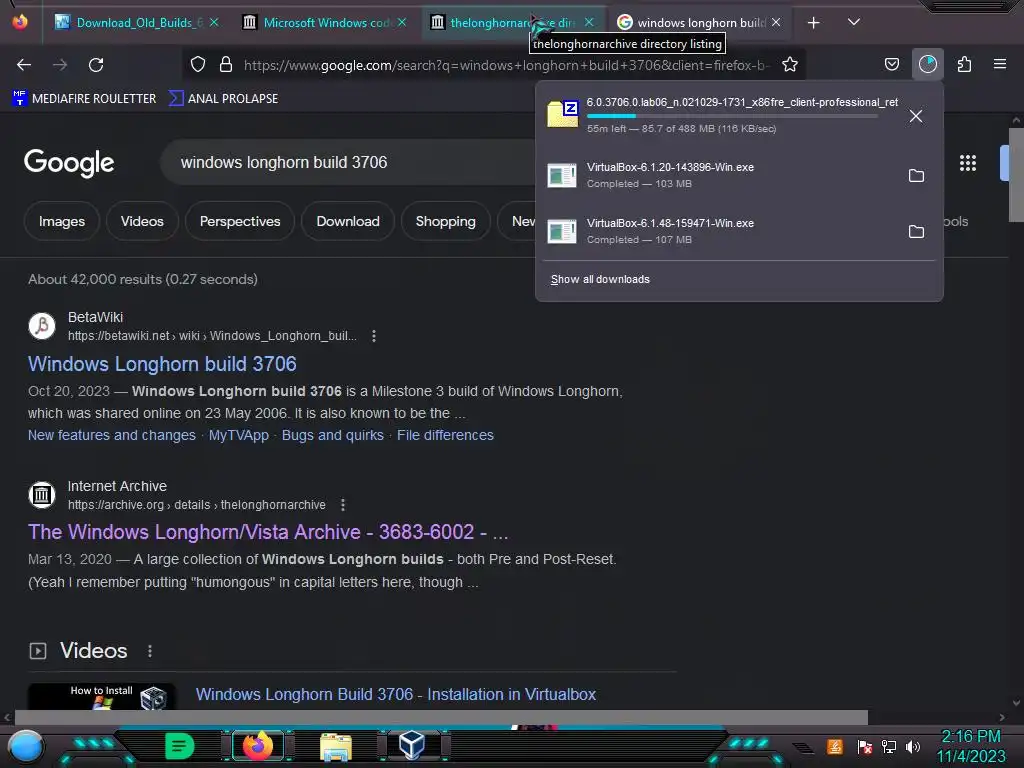Open the green notes app in taskbar

178,746
